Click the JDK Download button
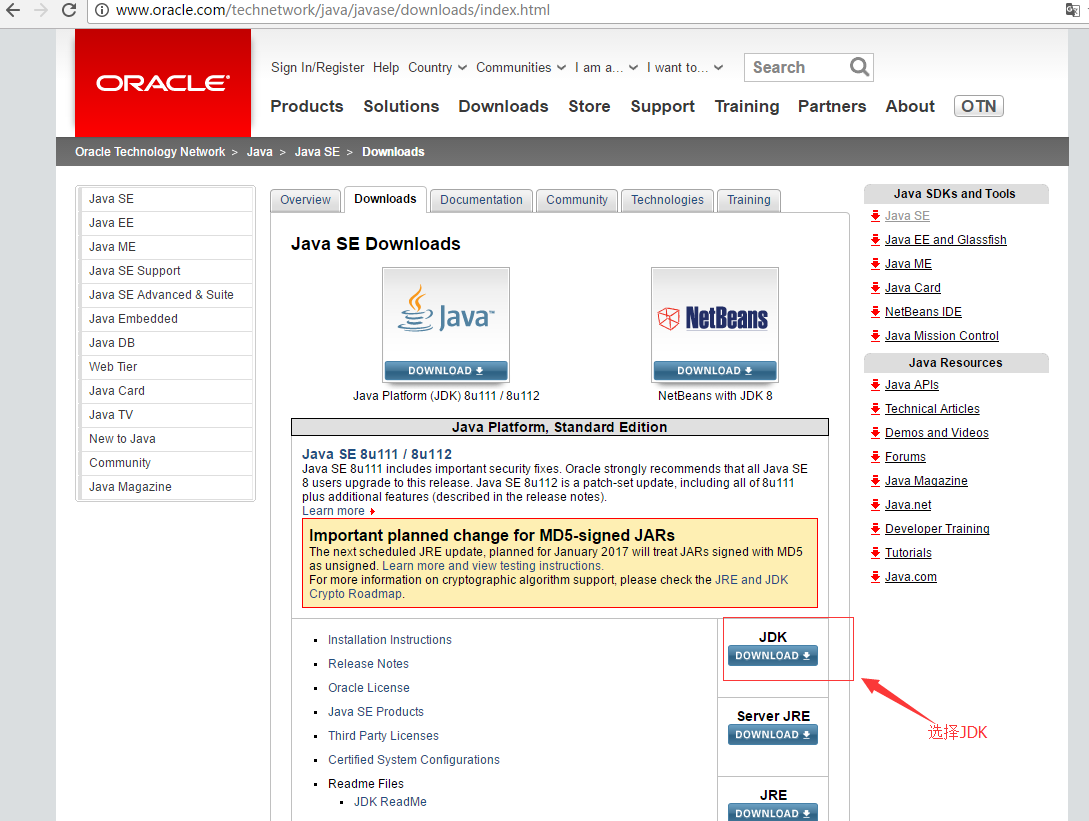1089x821 pixels. pyautogui.click(x=773, y=656)
